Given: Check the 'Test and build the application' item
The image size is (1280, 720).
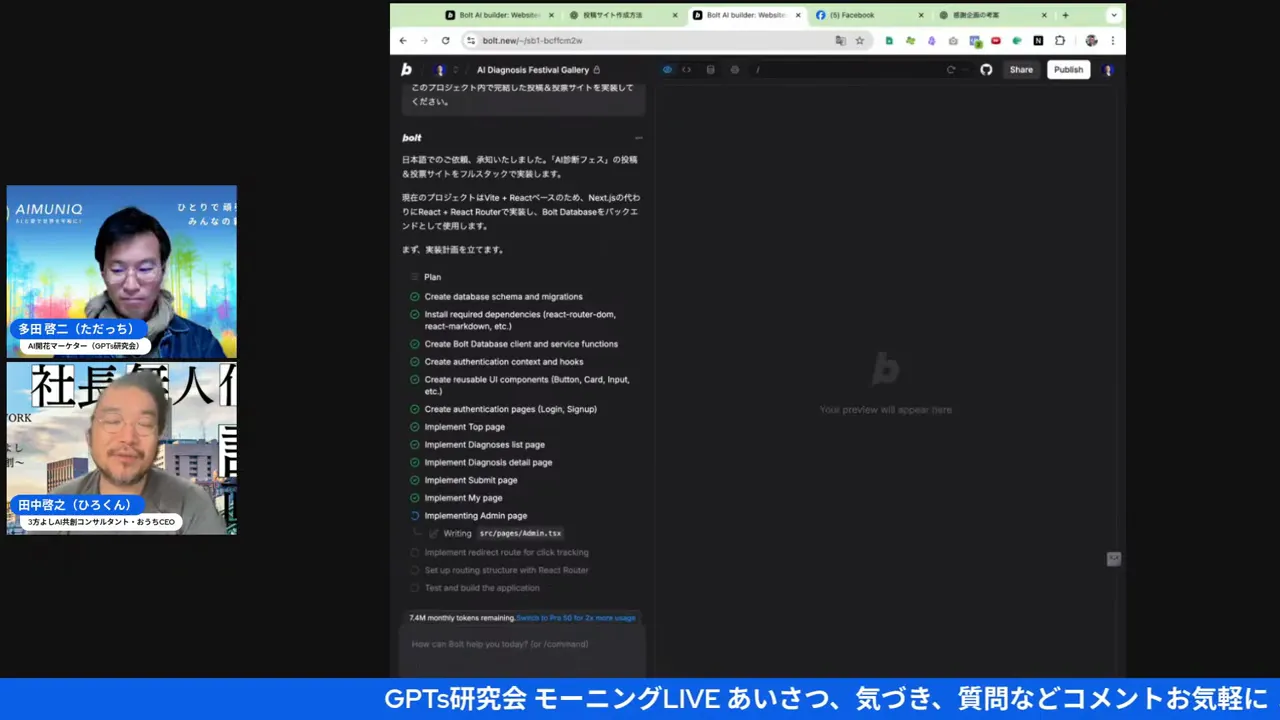Looking at the screenshot, I should (x=415, y=588).
